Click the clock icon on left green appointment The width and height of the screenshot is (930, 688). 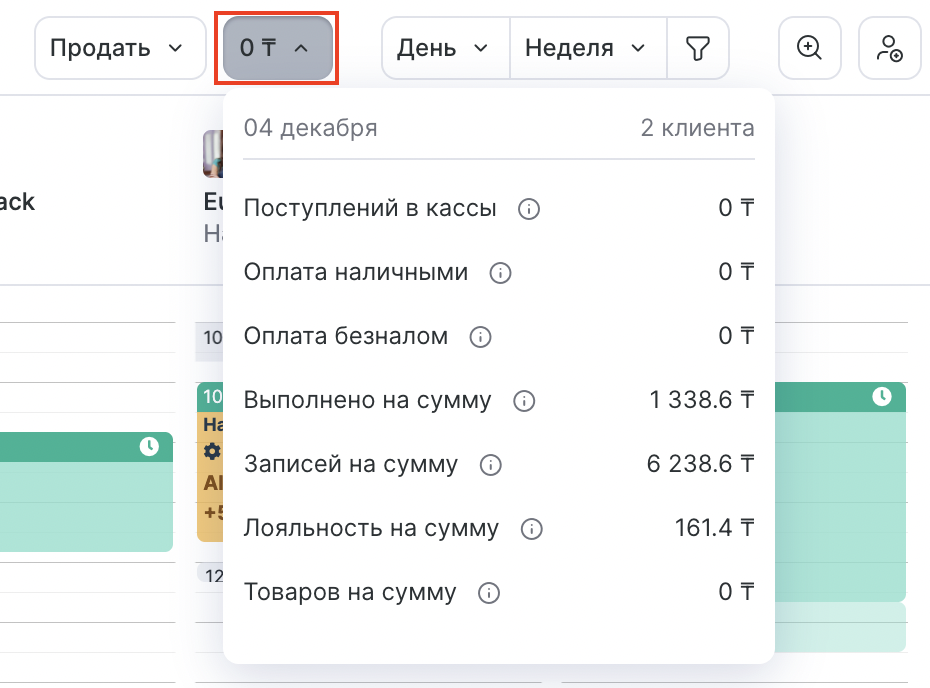pos(149,447)
